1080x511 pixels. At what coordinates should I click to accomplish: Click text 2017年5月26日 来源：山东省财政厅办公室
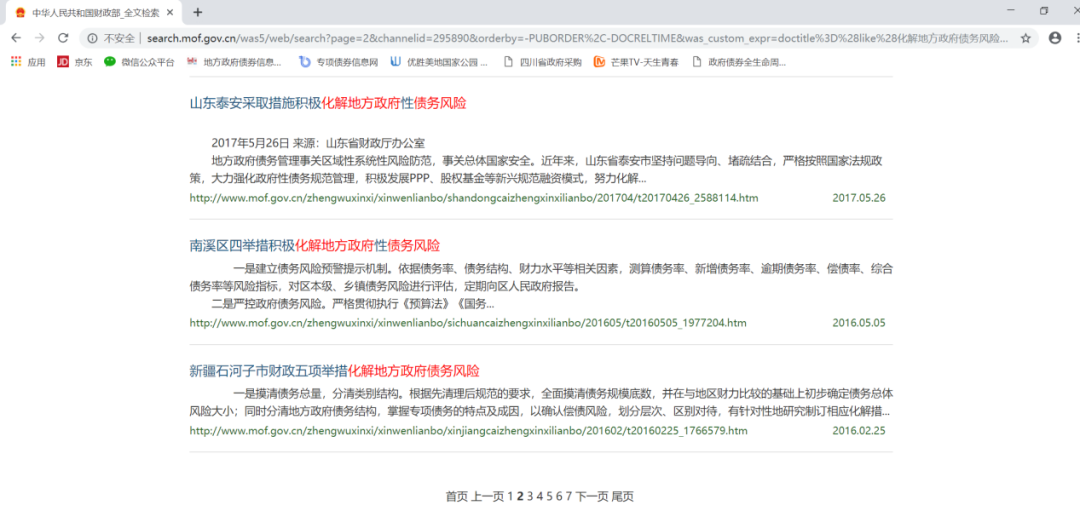318,143
